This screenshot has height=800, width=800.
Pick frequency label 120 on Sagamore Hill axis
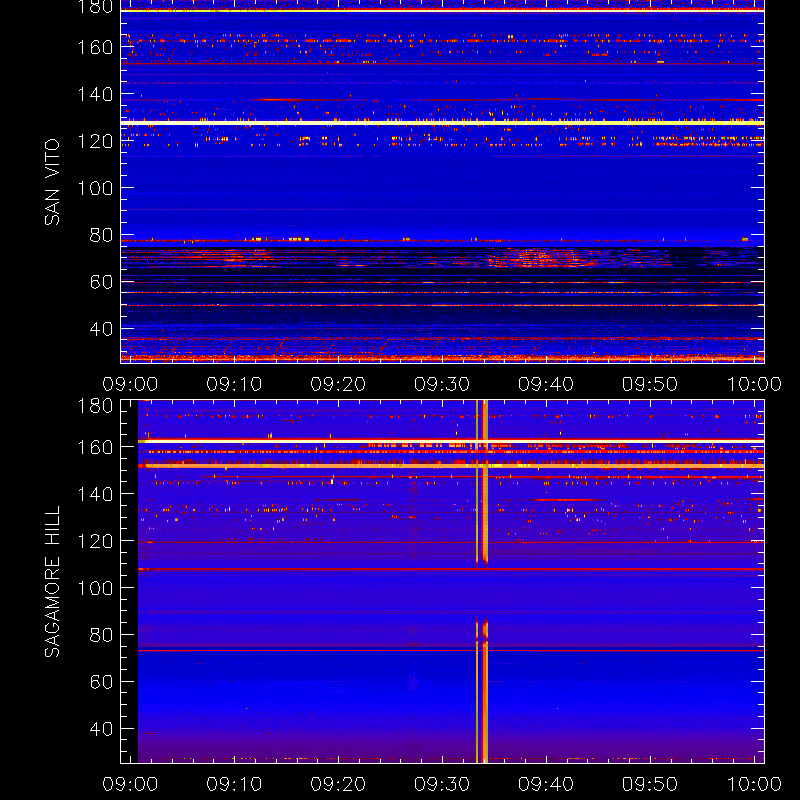point(95,541)
